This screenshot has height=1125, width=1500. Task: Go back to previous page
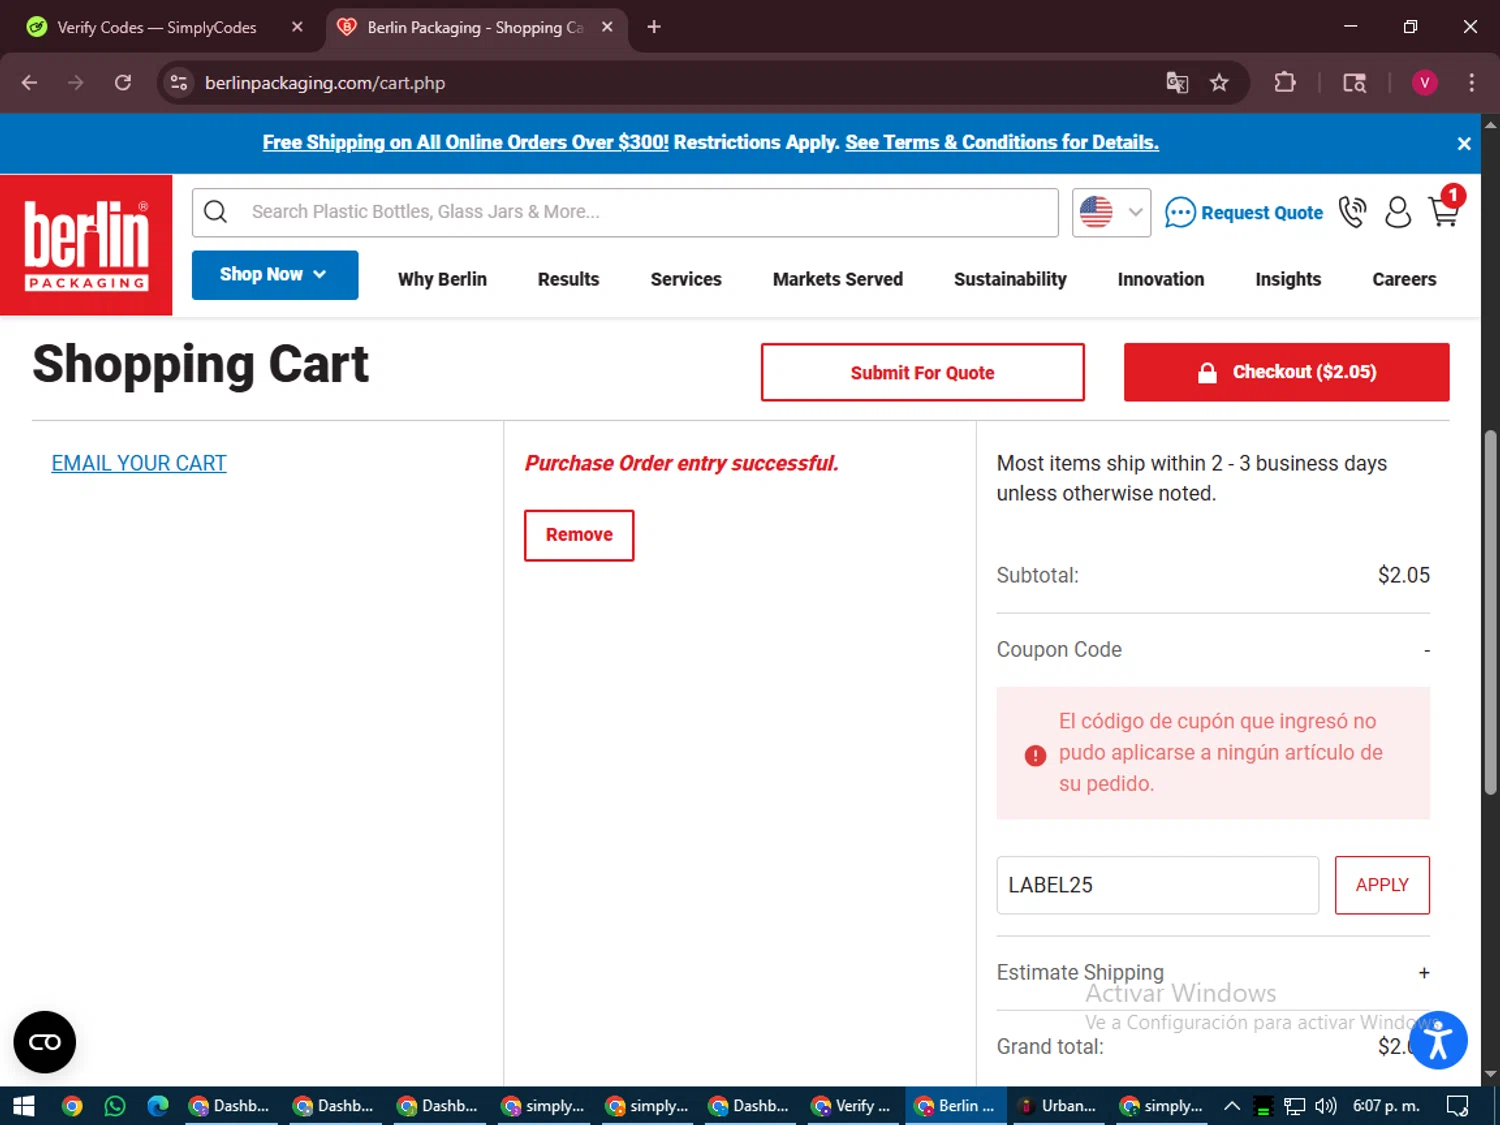[29, 83]
